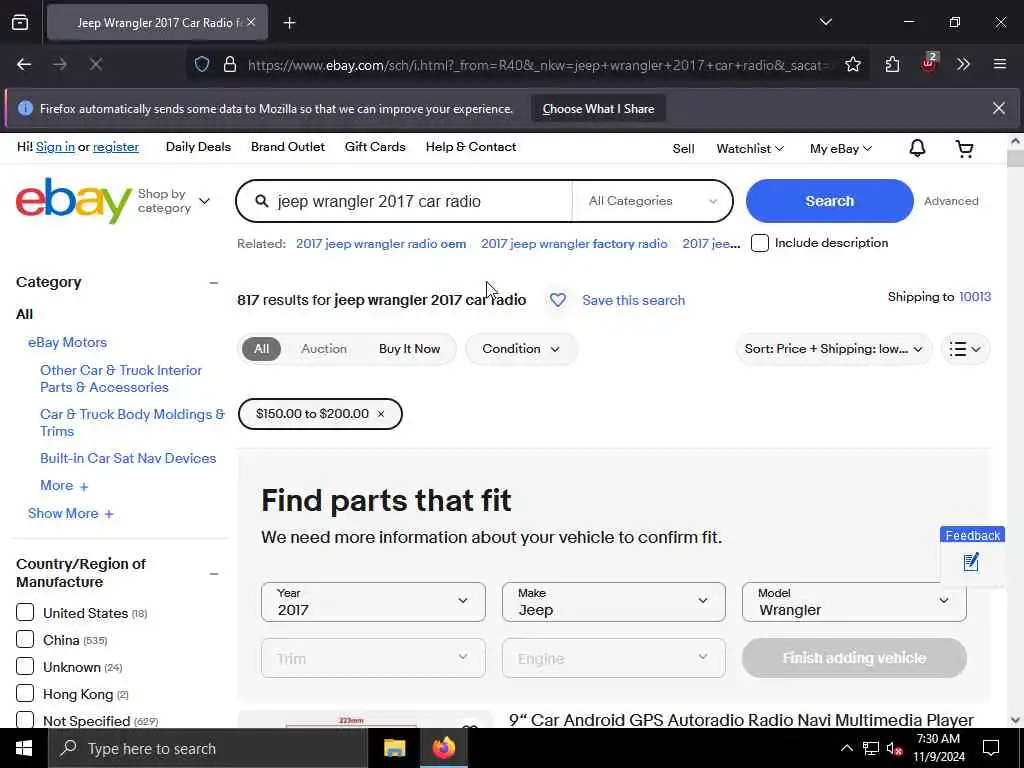This screenshot has height=768, width=1024.
Task: Open the shopping cart icon
Action: 965,149
